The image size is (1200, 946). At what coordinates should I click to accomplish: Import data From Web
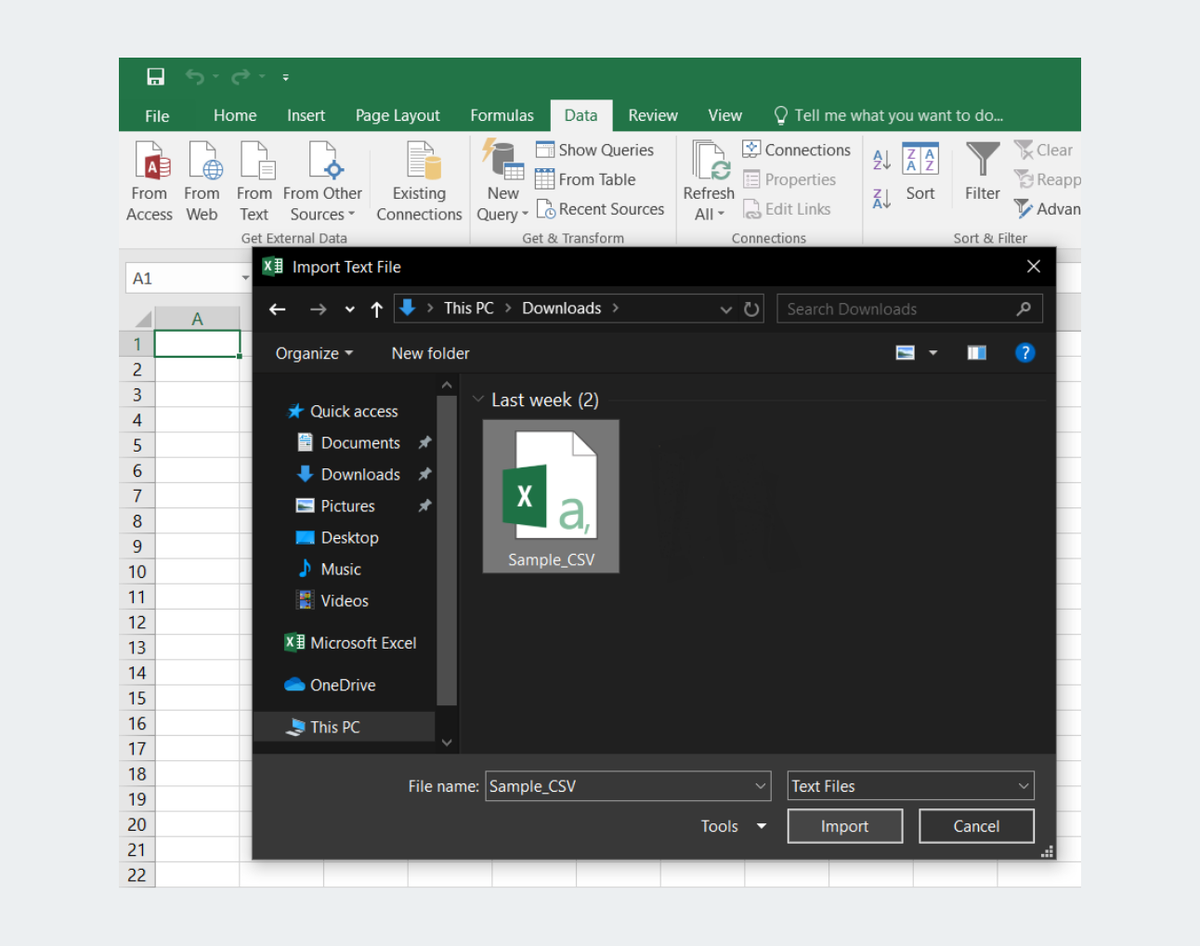(202, 181)
